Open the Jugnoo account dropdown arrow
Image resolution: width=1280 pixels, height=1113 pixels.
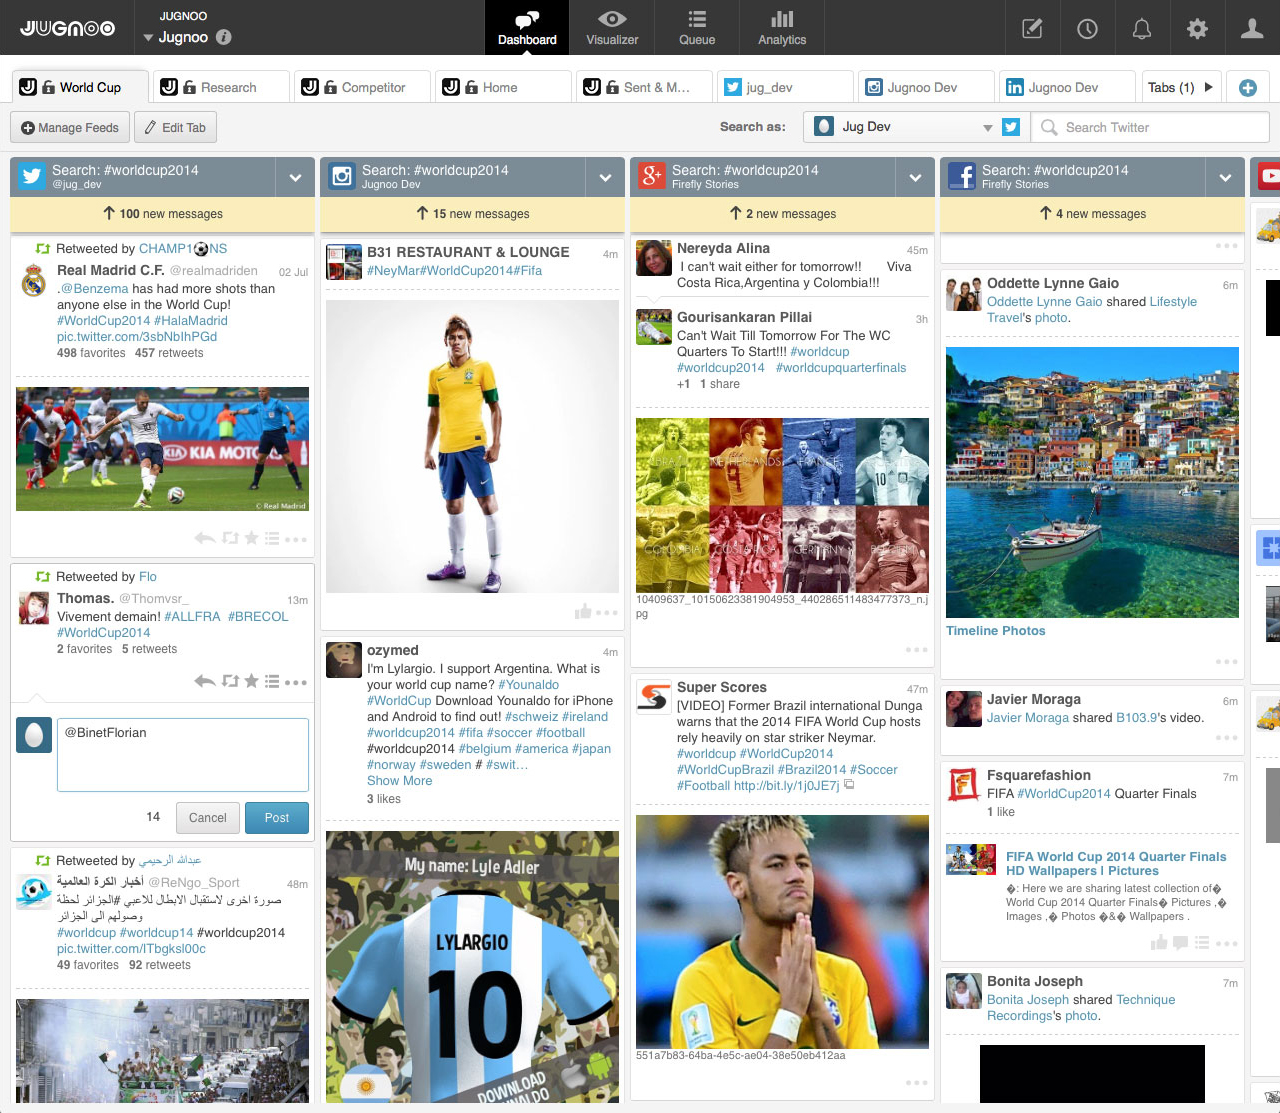click(x=148, y=38)
